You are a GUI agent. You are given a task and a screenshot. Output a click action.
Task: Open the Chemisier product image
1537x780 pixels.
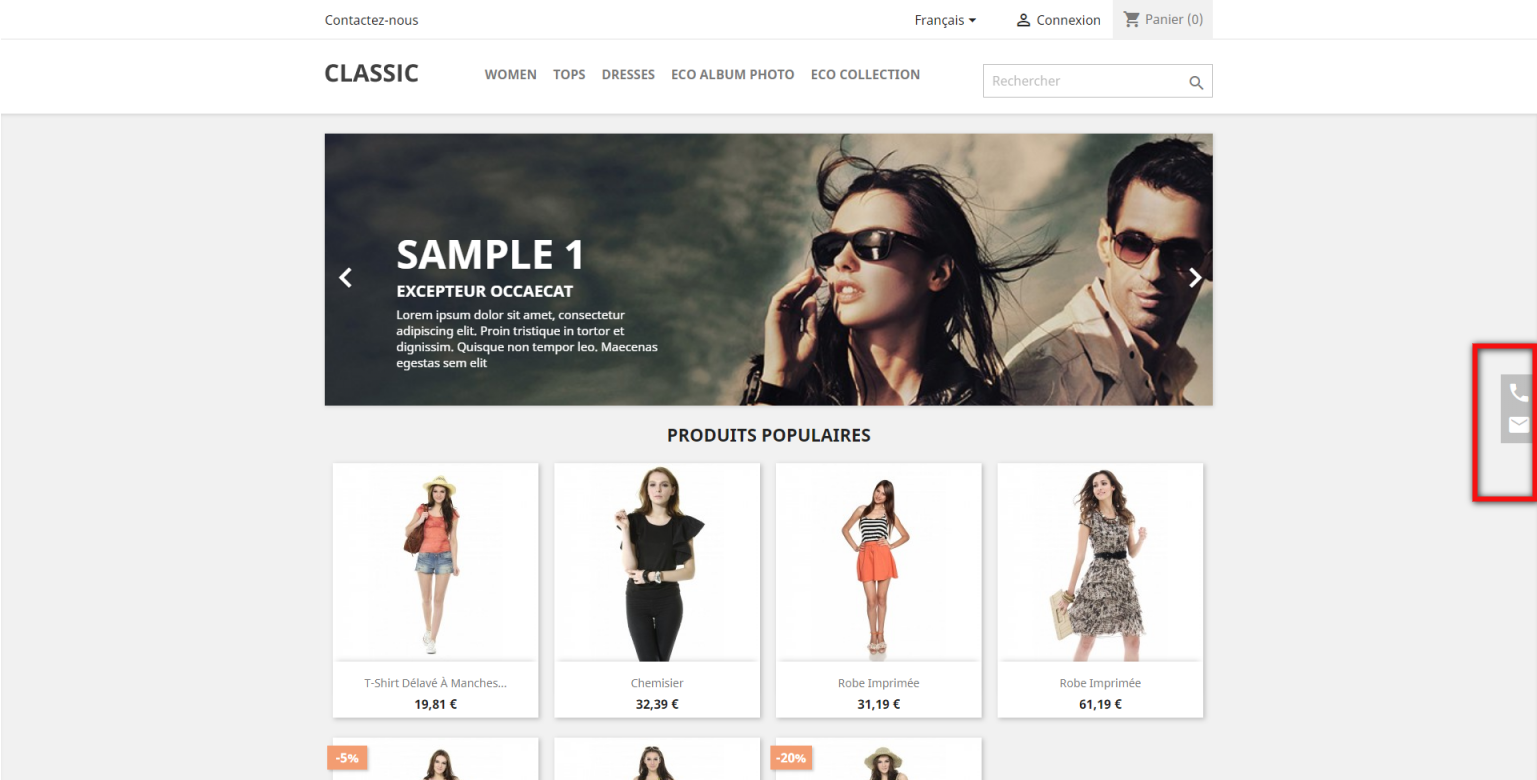pyautogui.click(x=657, y=562)
